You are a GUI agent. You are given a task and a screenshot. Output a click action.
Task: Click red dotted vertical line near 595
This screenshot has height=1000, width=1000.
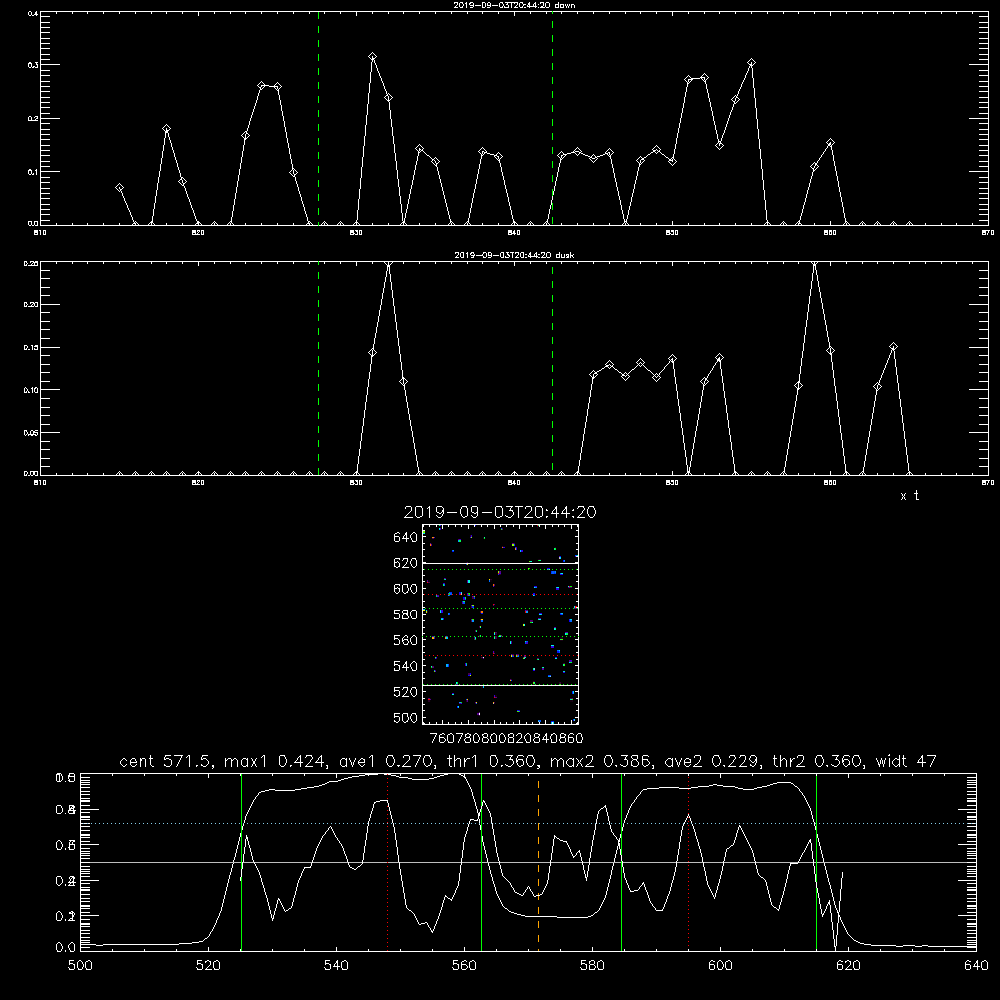(688, 862)
